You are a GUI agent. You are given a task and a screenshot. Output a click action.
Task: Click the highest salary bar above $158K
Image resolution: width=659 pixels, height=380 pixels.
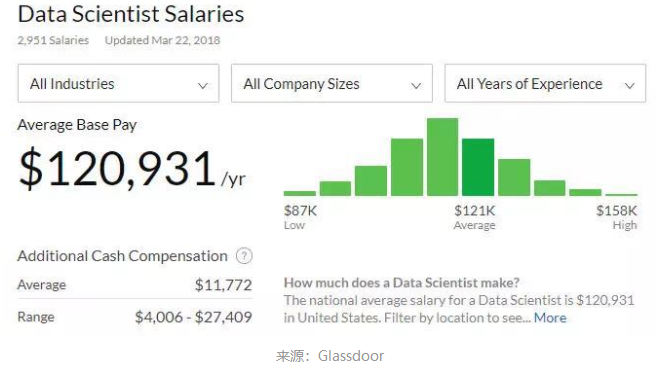coord(621,195)
